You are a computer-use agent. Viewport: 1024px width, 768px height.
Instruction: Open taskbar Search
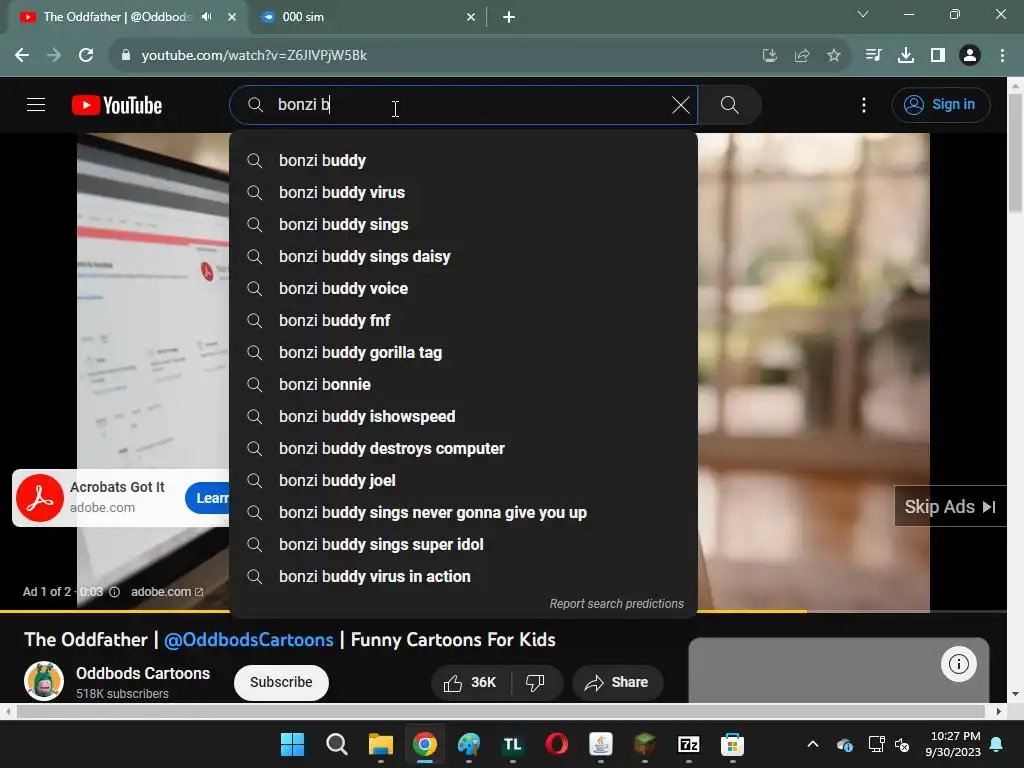point(336,744)
